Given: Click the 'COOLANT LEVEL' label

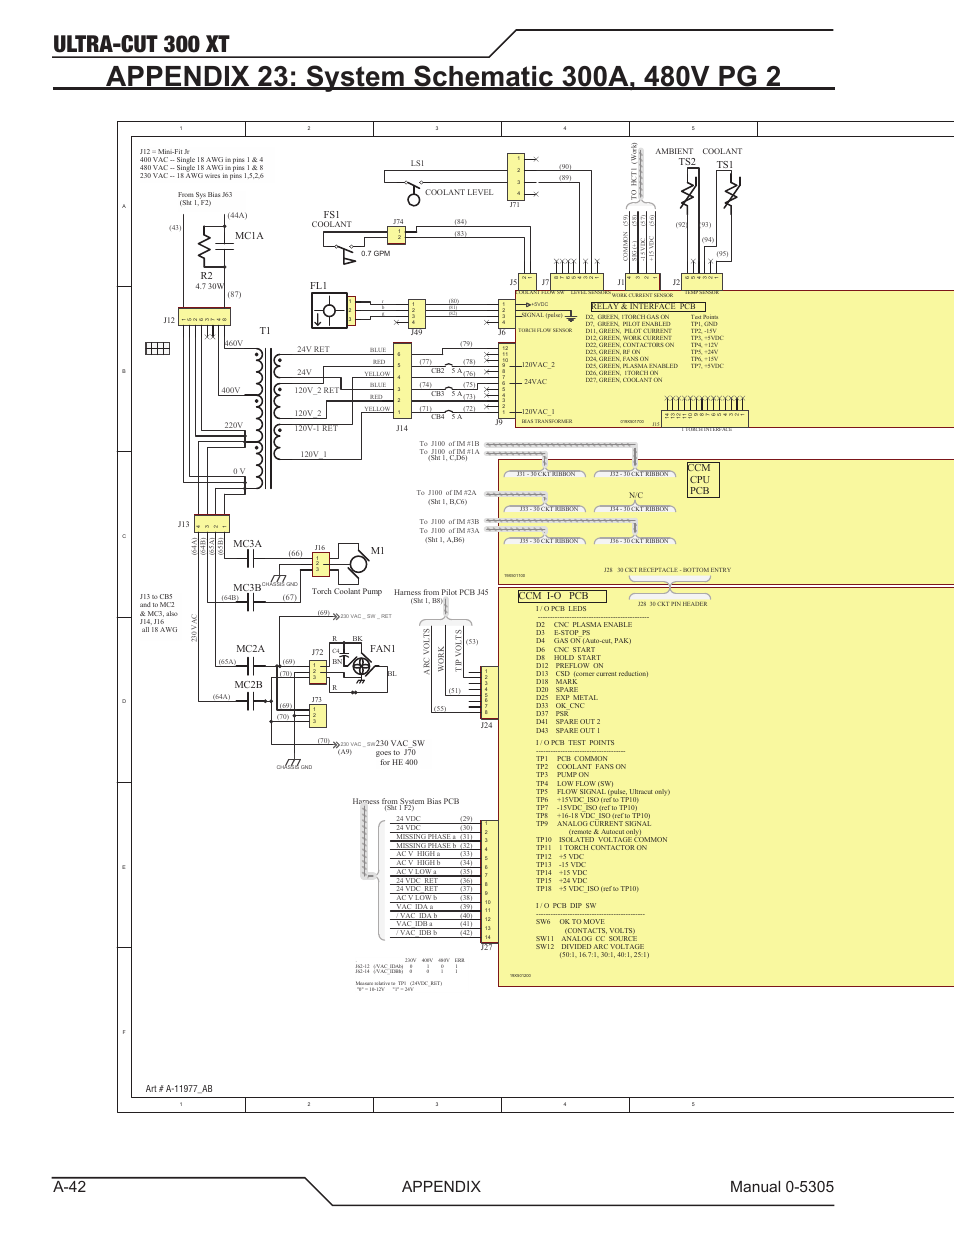Looking at the screenshot, I should point(459,192).
